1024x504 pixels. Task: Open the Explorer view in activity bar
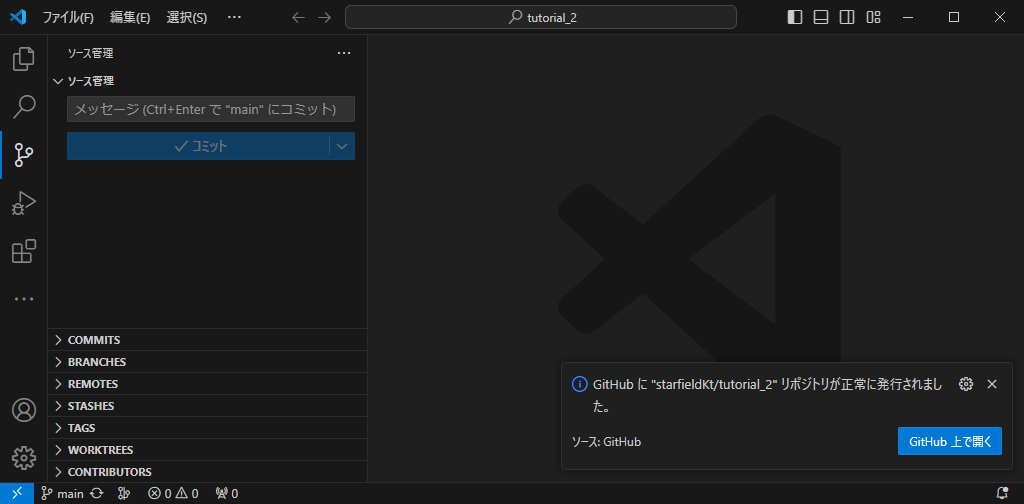[24, 59]
